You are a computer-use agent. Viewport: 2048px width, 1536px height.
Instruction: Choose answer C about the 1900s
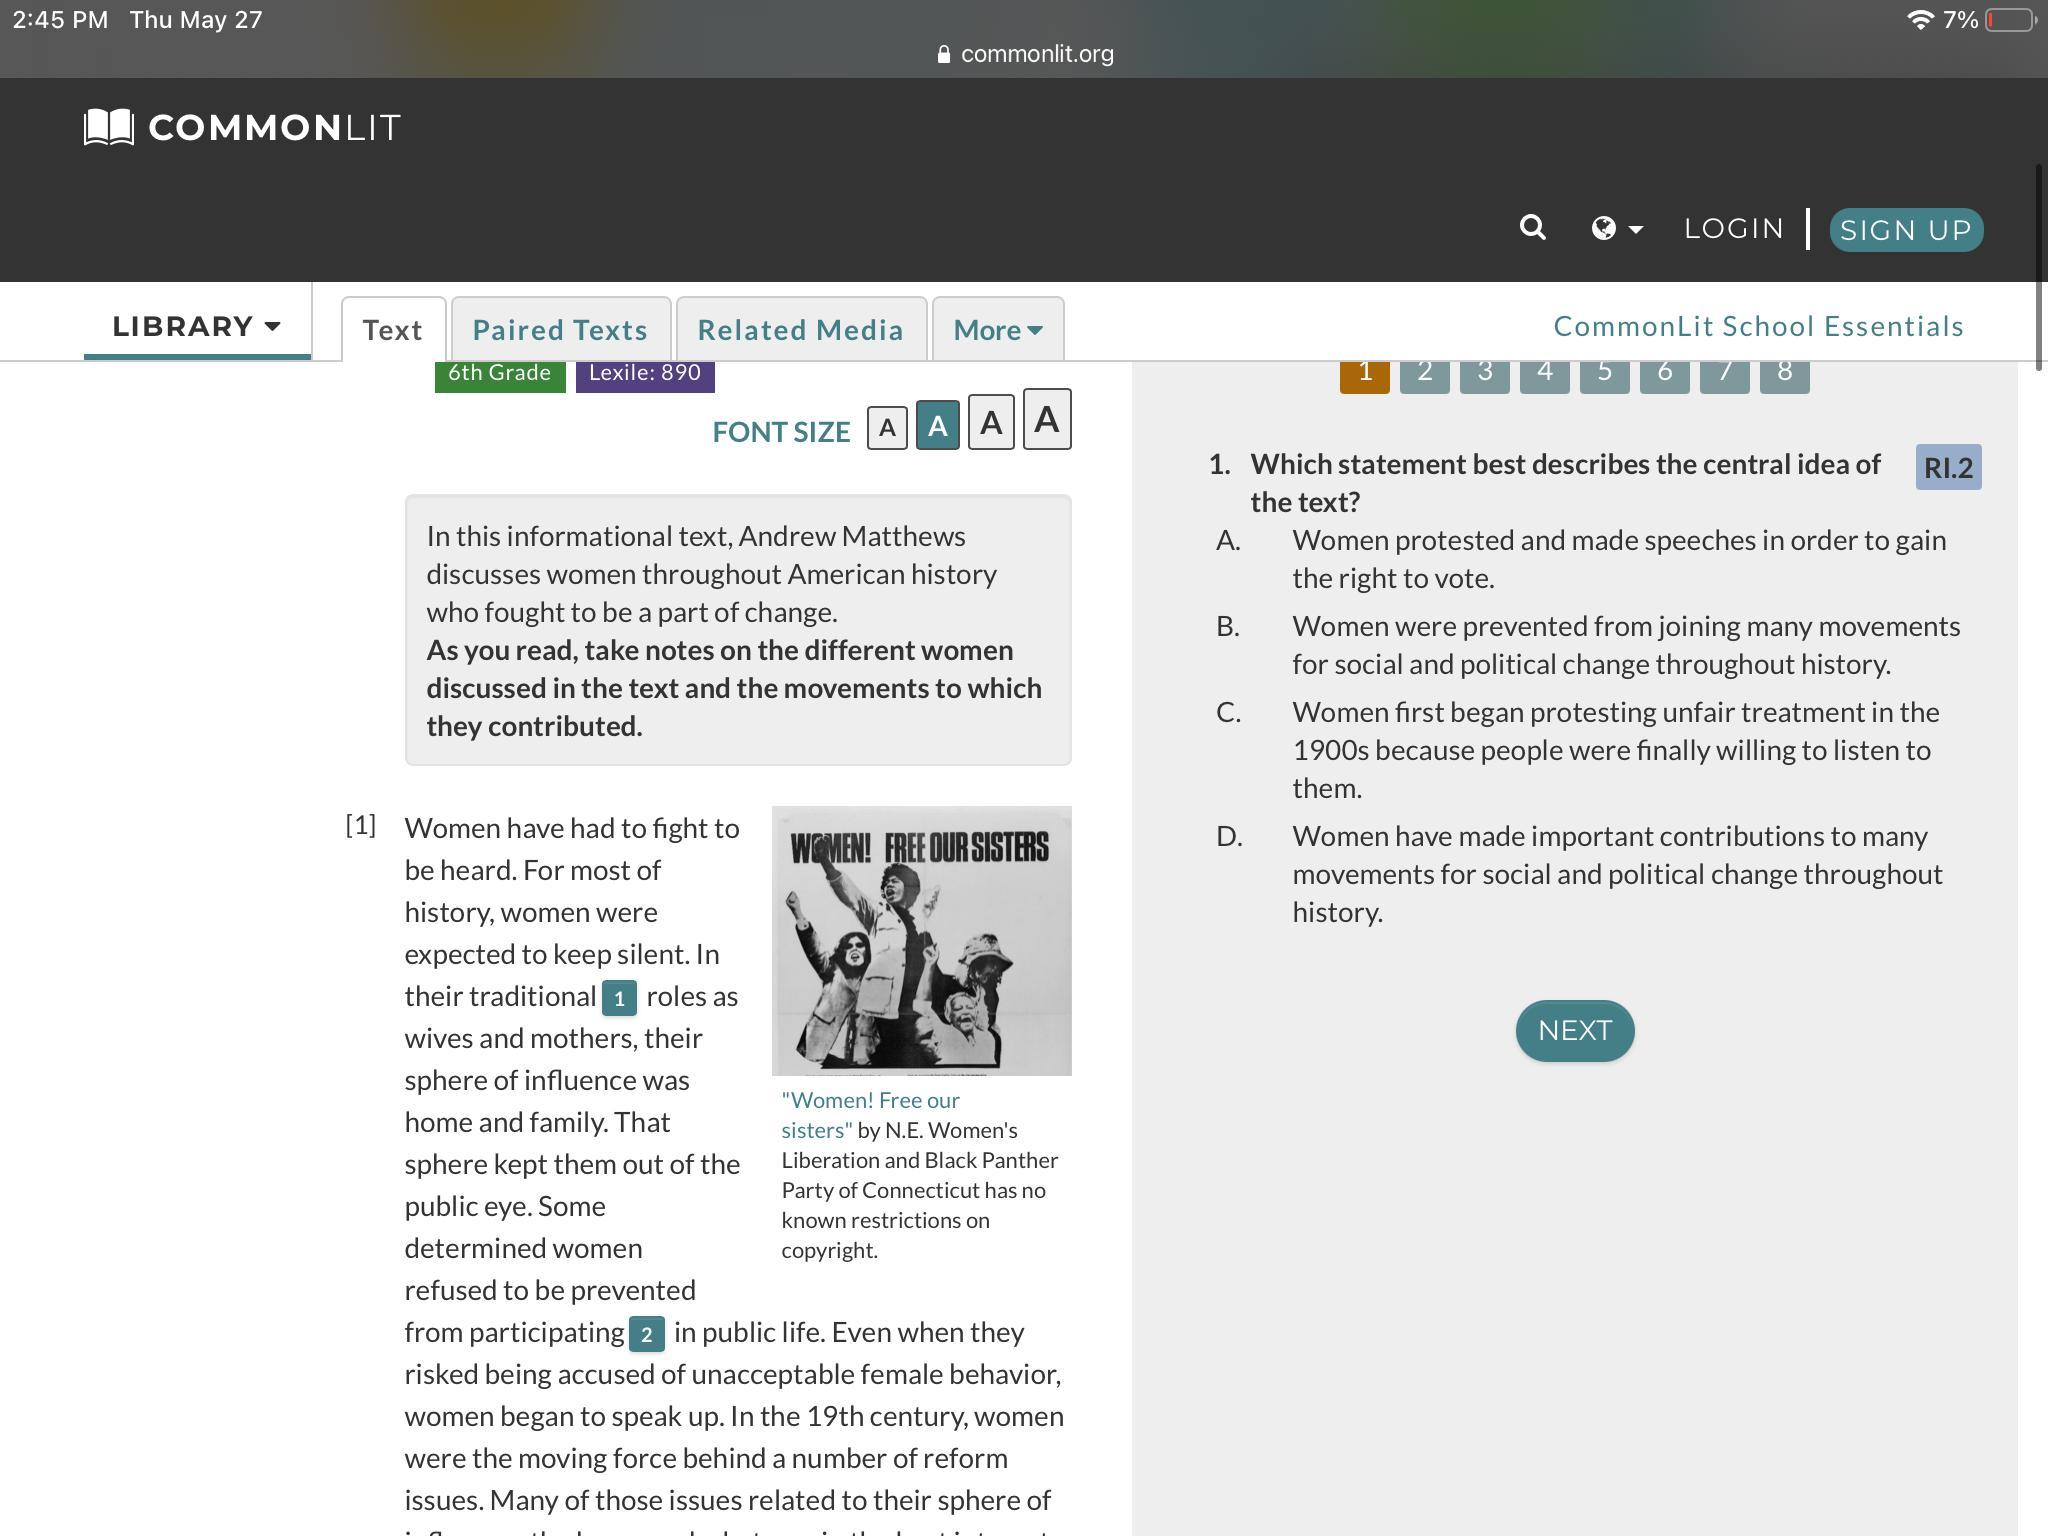[x=1614, y=750]
